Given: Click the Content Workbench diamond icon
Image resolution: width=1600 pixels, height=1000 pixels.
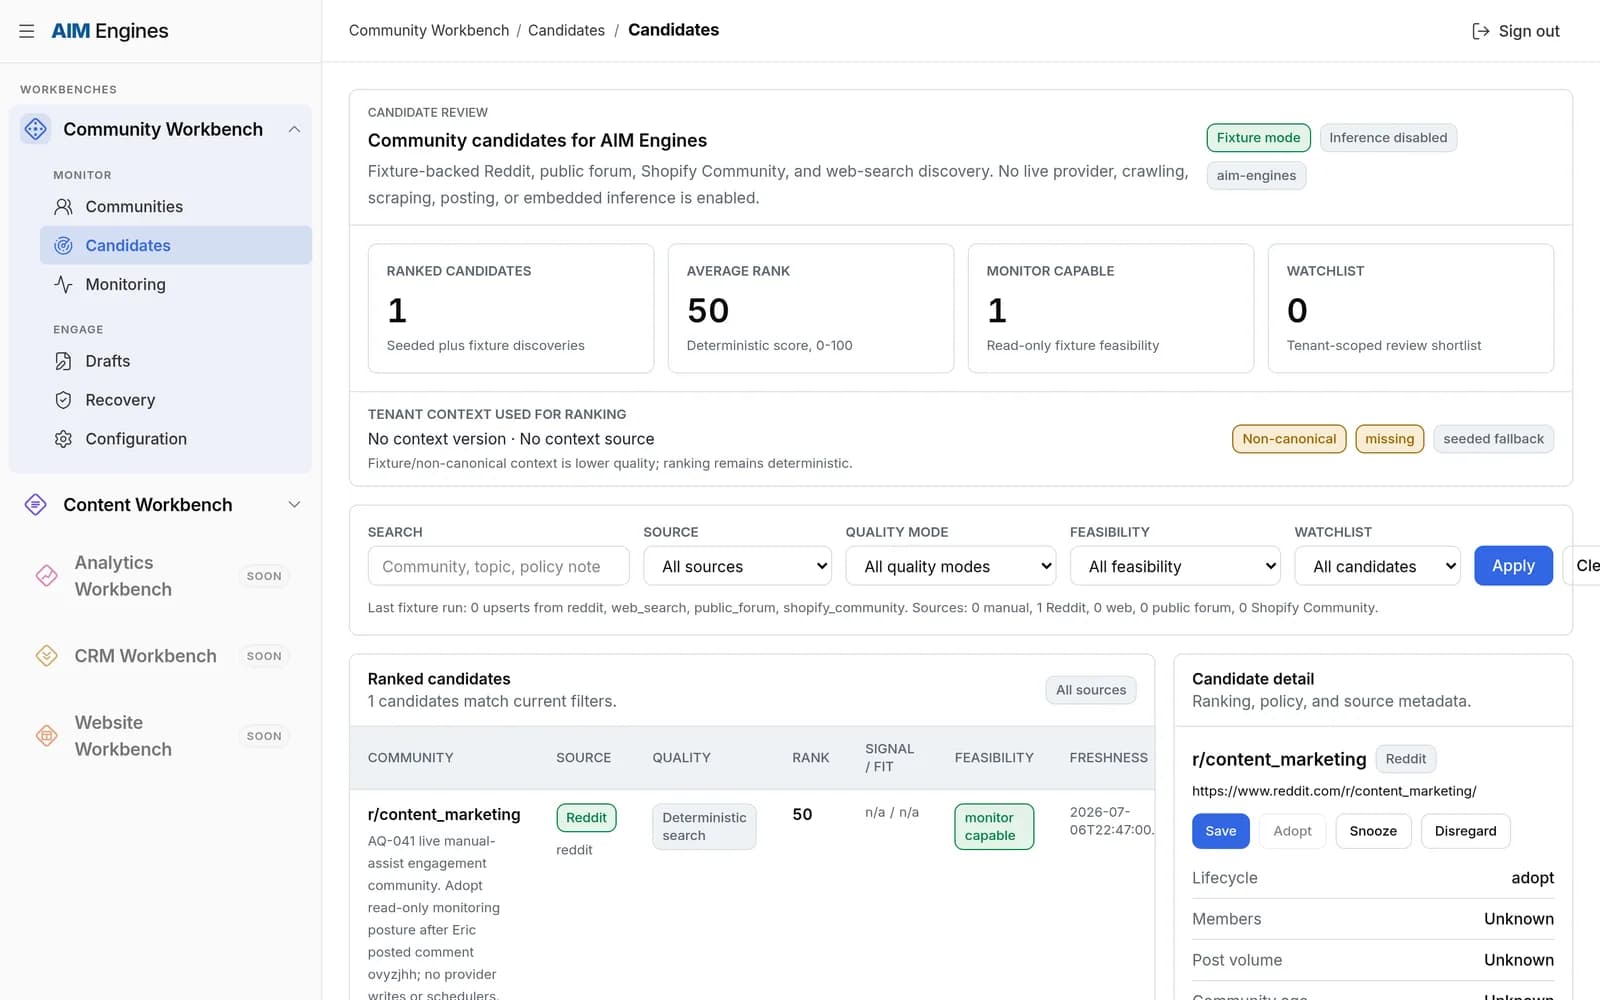Looking at the screenshot, I should point(36,505).
